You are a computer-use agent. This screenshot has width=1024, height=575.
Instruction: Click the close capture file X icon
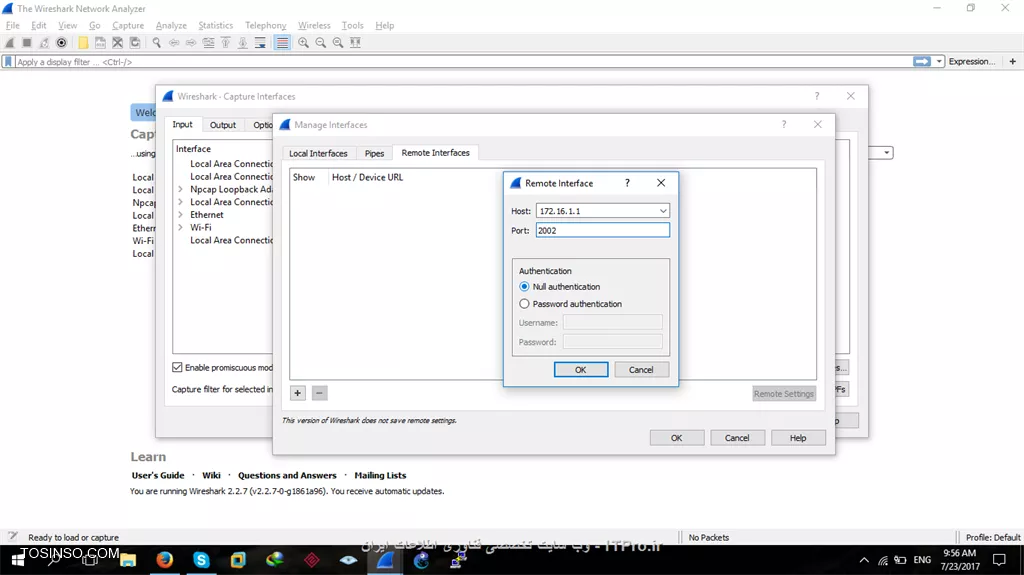118,42
